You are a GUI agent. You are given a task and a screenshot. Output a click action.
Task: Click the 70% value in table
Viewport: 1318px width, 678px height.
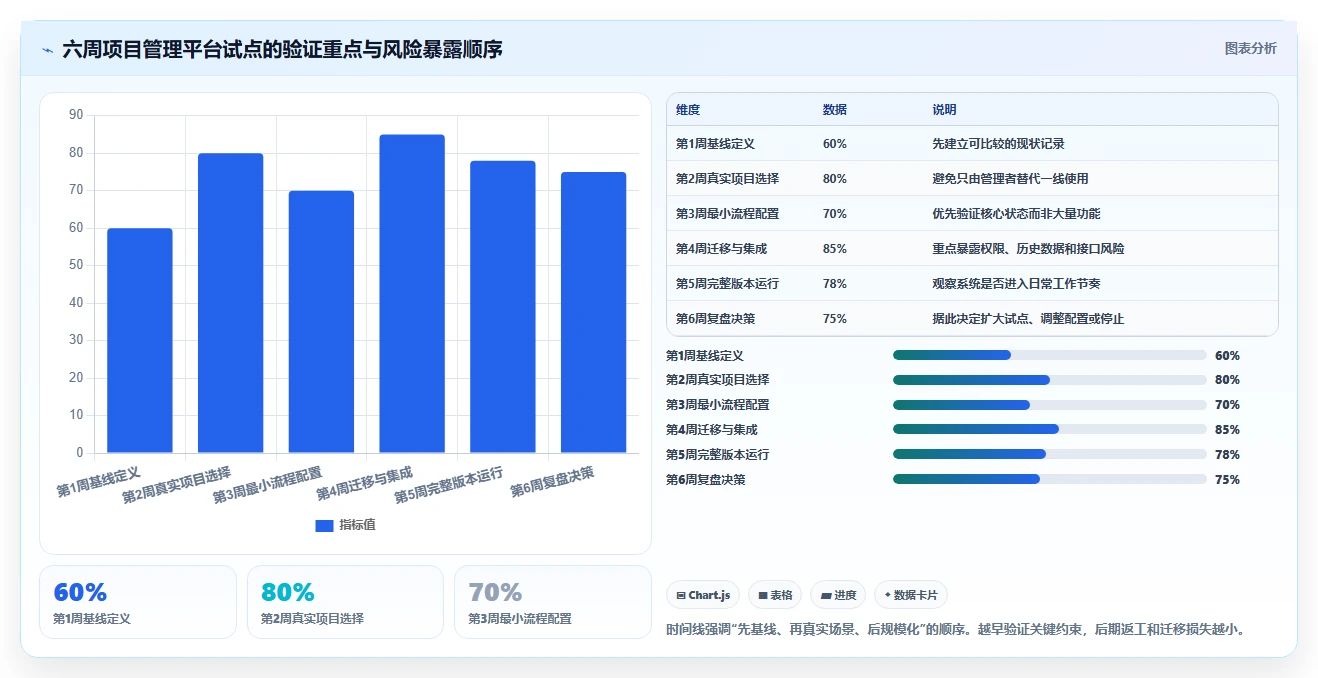[835, 214]
